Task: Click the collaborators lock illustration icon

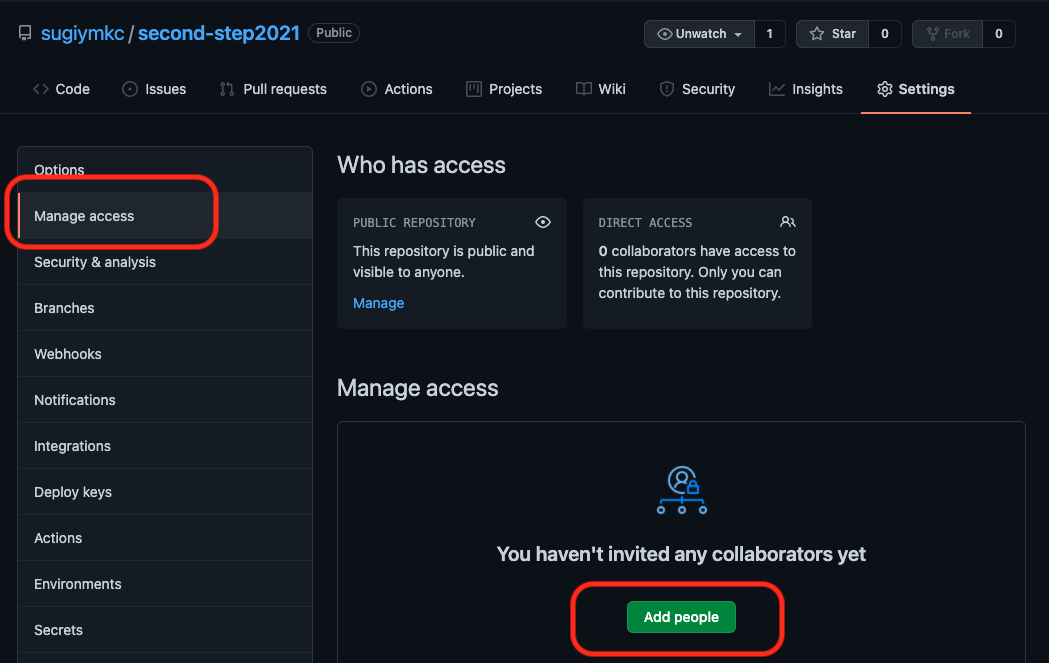Action: 682,490
